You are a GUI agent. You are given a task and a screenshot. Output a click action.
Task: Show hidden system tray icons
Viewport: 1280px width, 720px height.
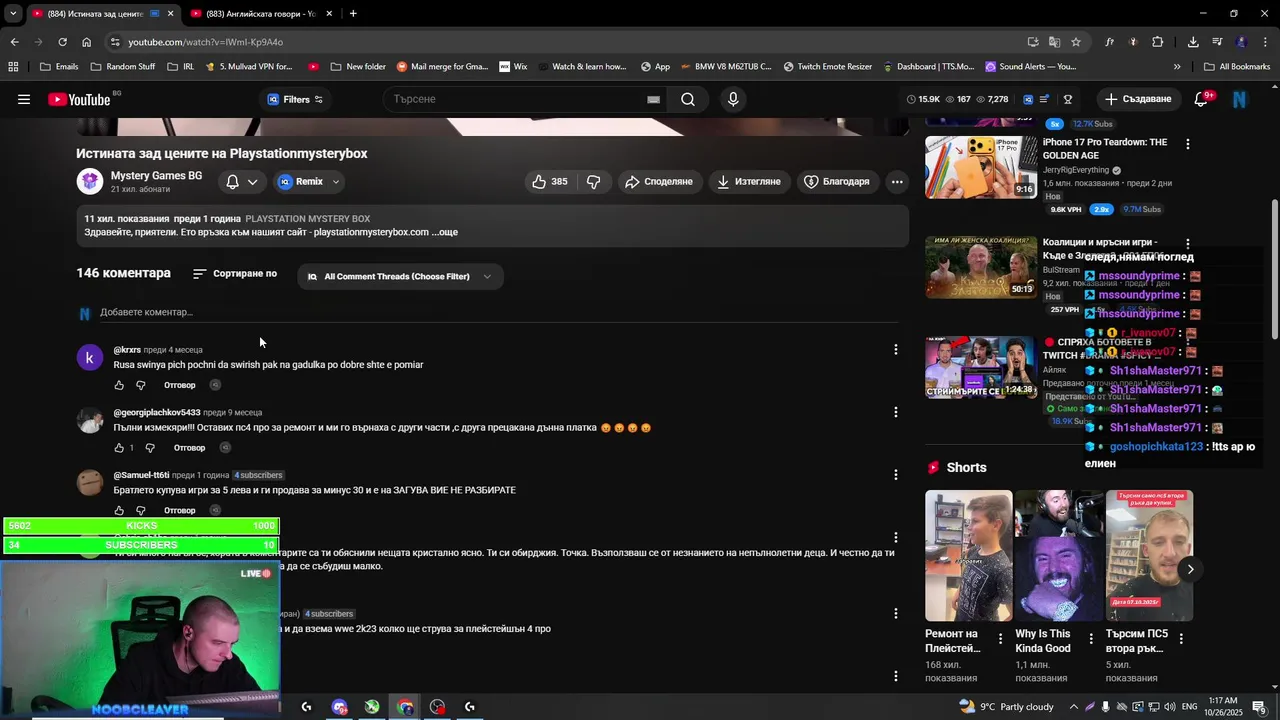click(1074, 707)
